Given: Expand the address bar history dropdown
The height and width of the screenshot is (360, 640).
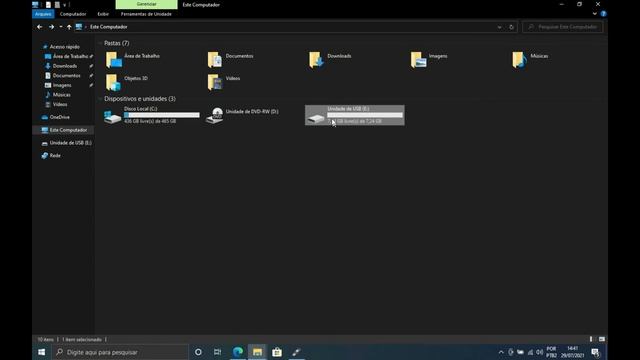Looking at the screenshot, I should click(500, 27).
